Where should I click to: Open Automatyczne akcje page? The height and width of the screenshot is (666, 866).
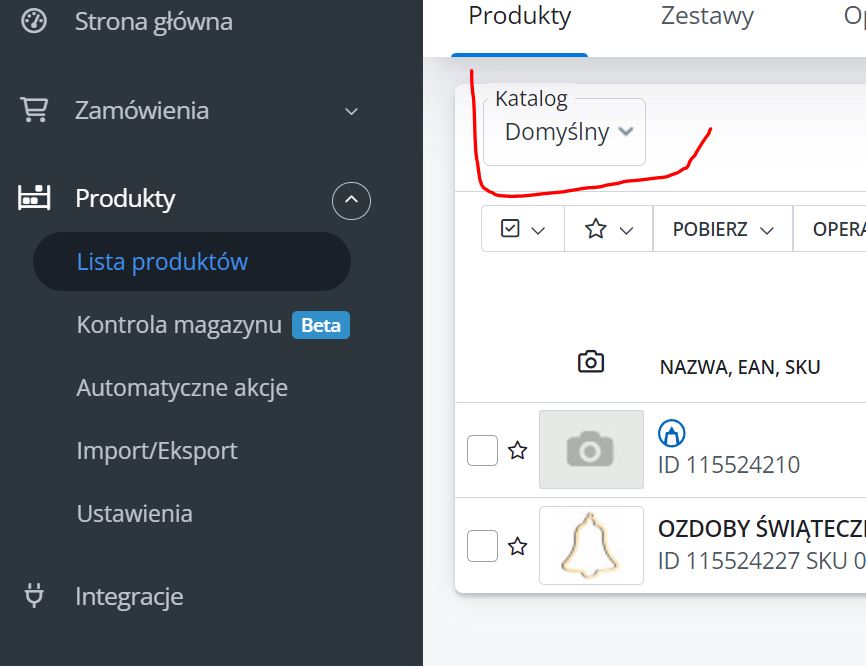(182, 388)
